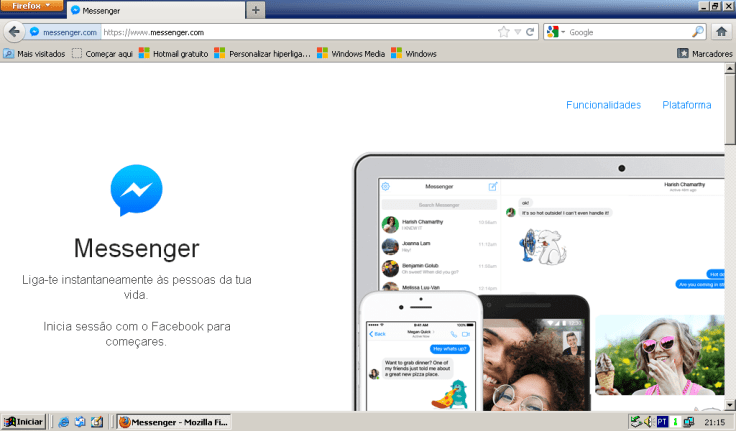Click the Funcionalidades link
The width and height of the screenshot is (736, 431).
click(x=603, y=105)
